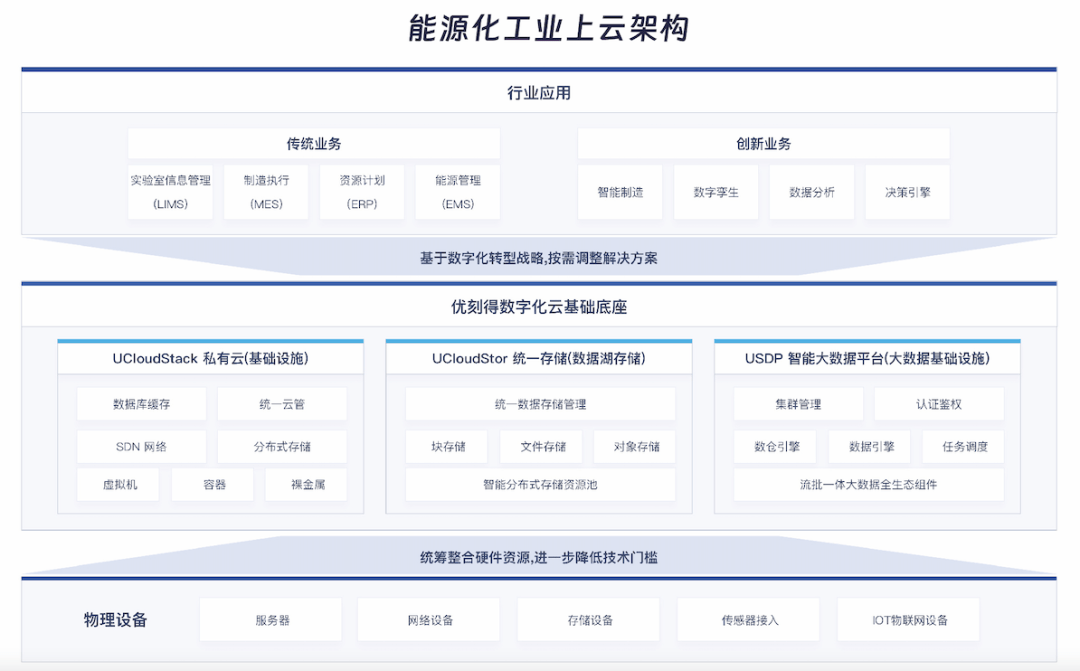
Task: Click the 数据分析 box
Action: coord(811,192)
